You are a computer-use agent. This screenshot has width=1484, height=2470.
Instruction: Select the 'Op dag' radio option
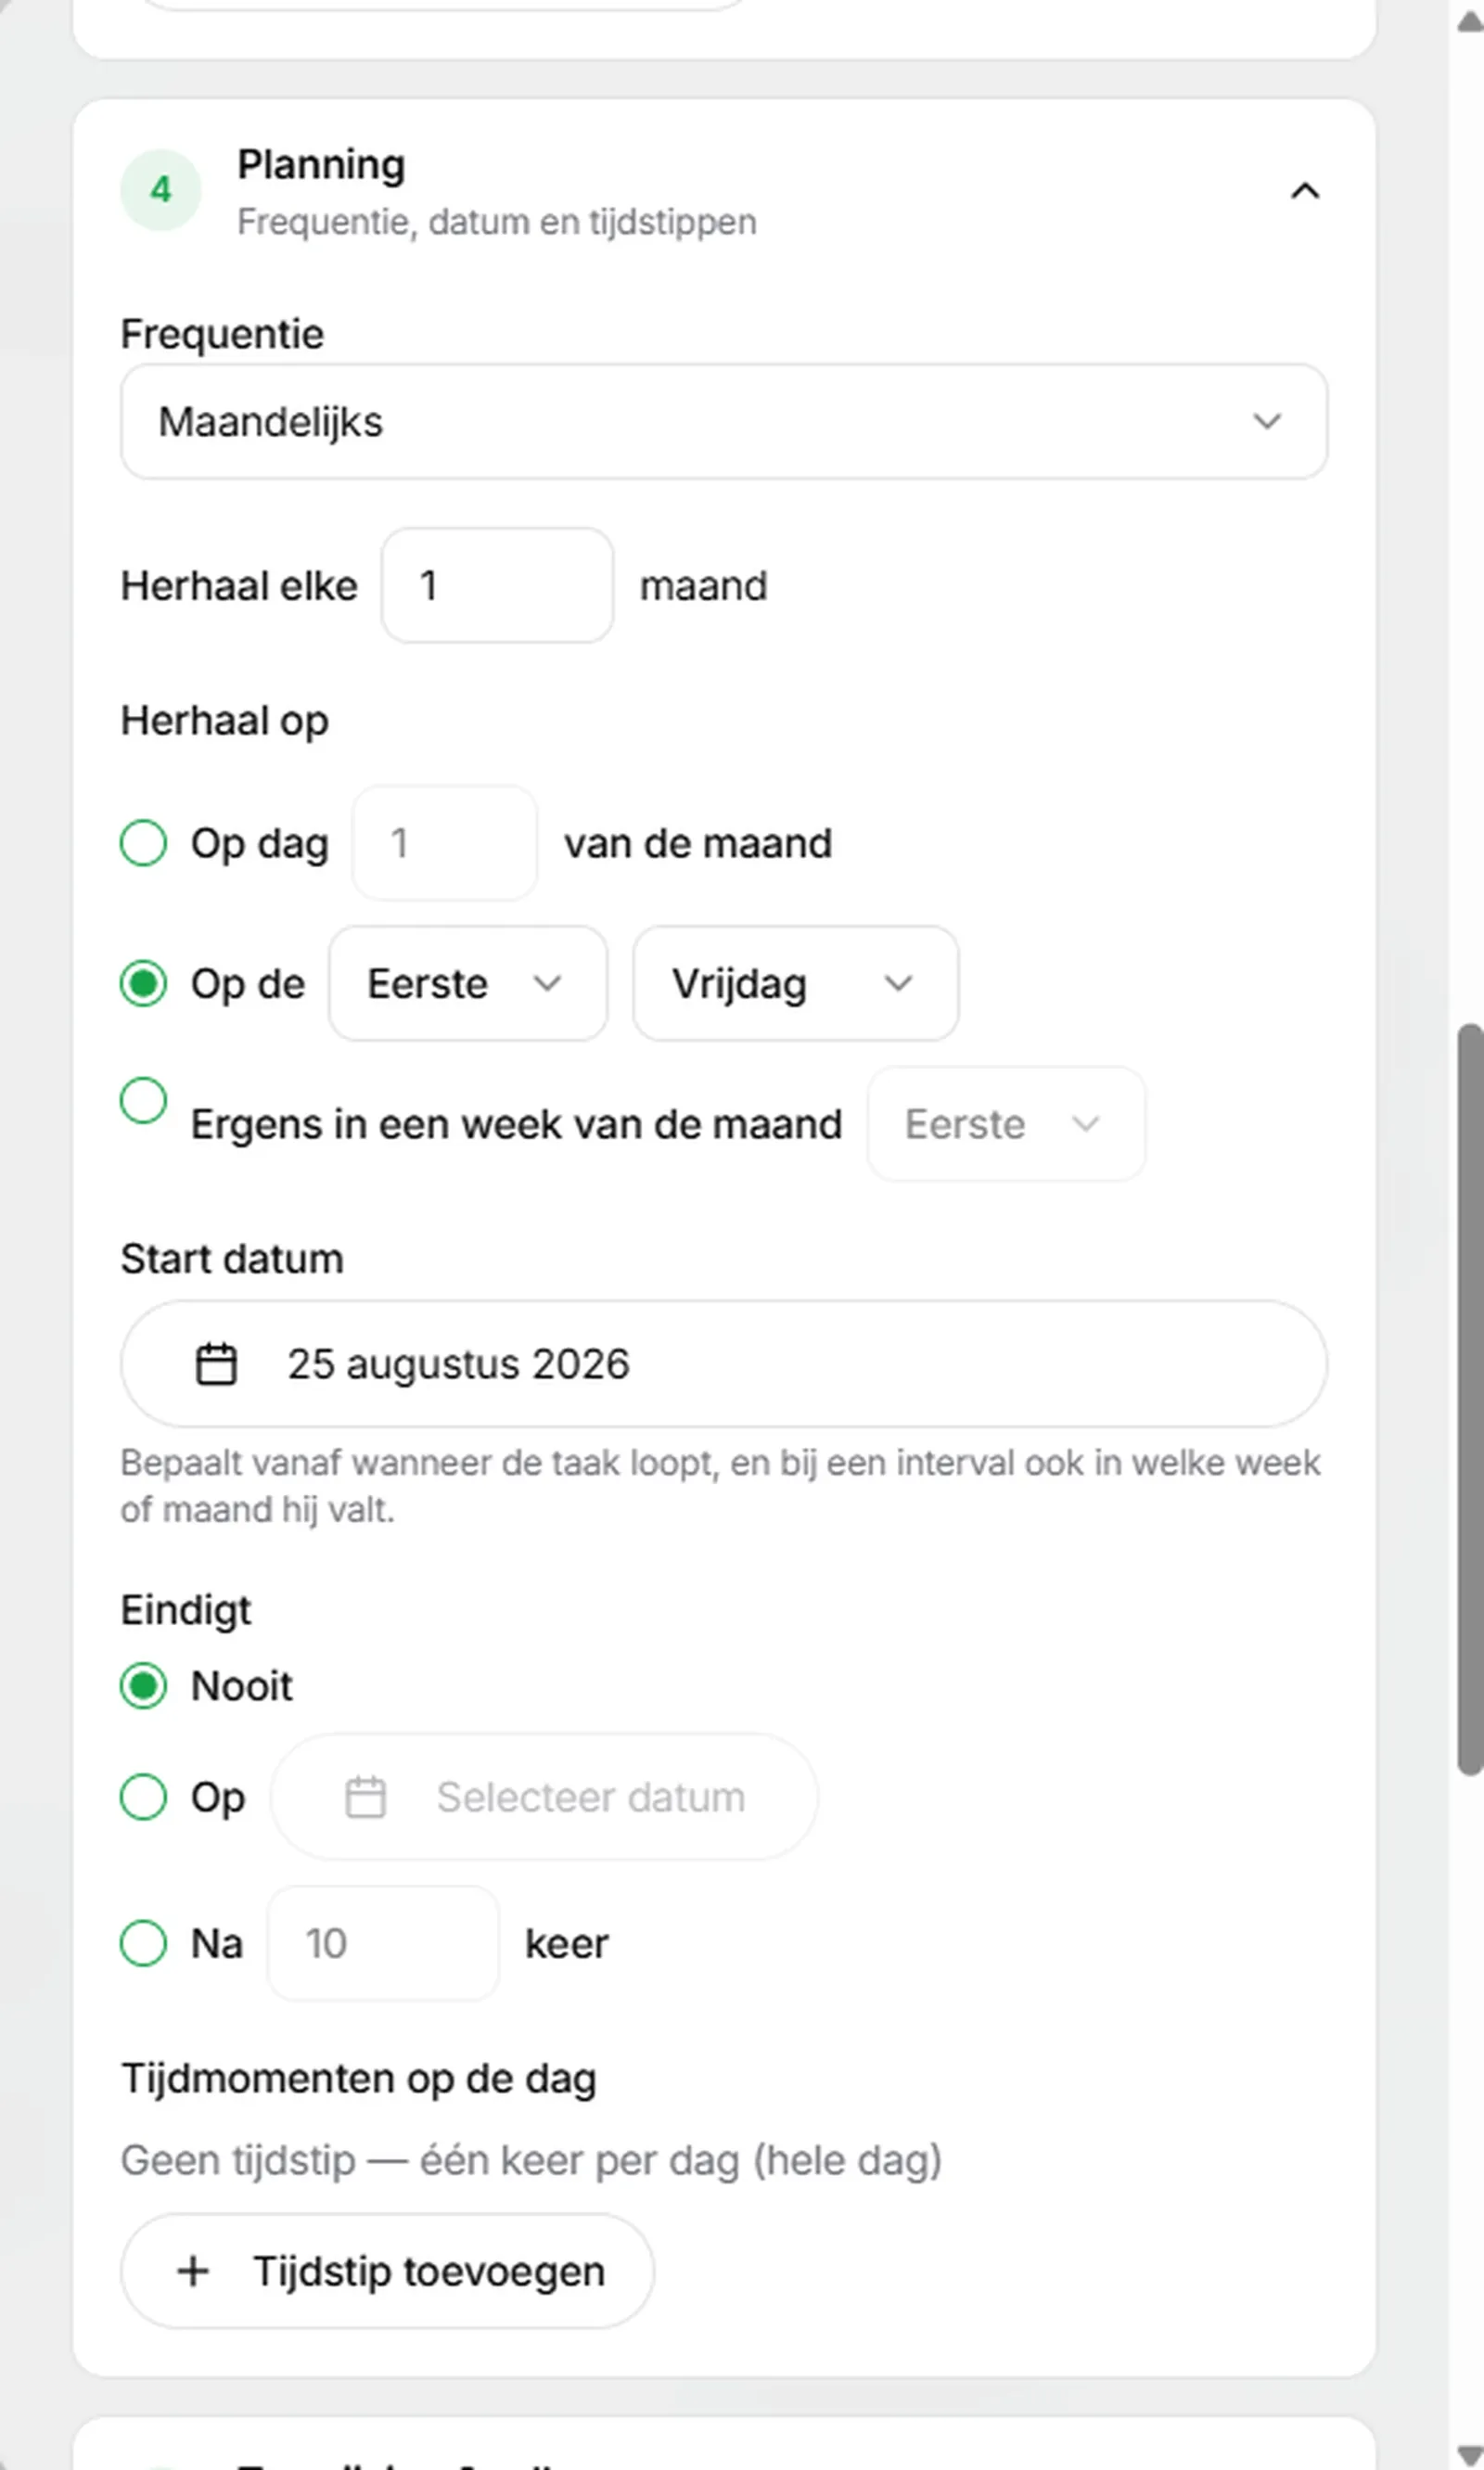143,842
